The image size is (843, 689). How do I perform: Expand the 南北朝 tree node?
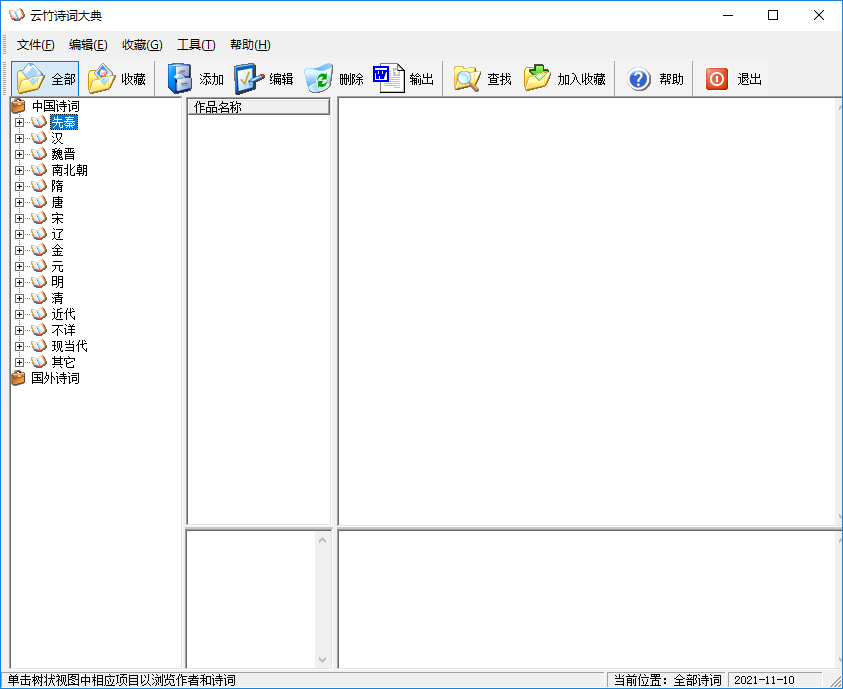click(19, 170)
